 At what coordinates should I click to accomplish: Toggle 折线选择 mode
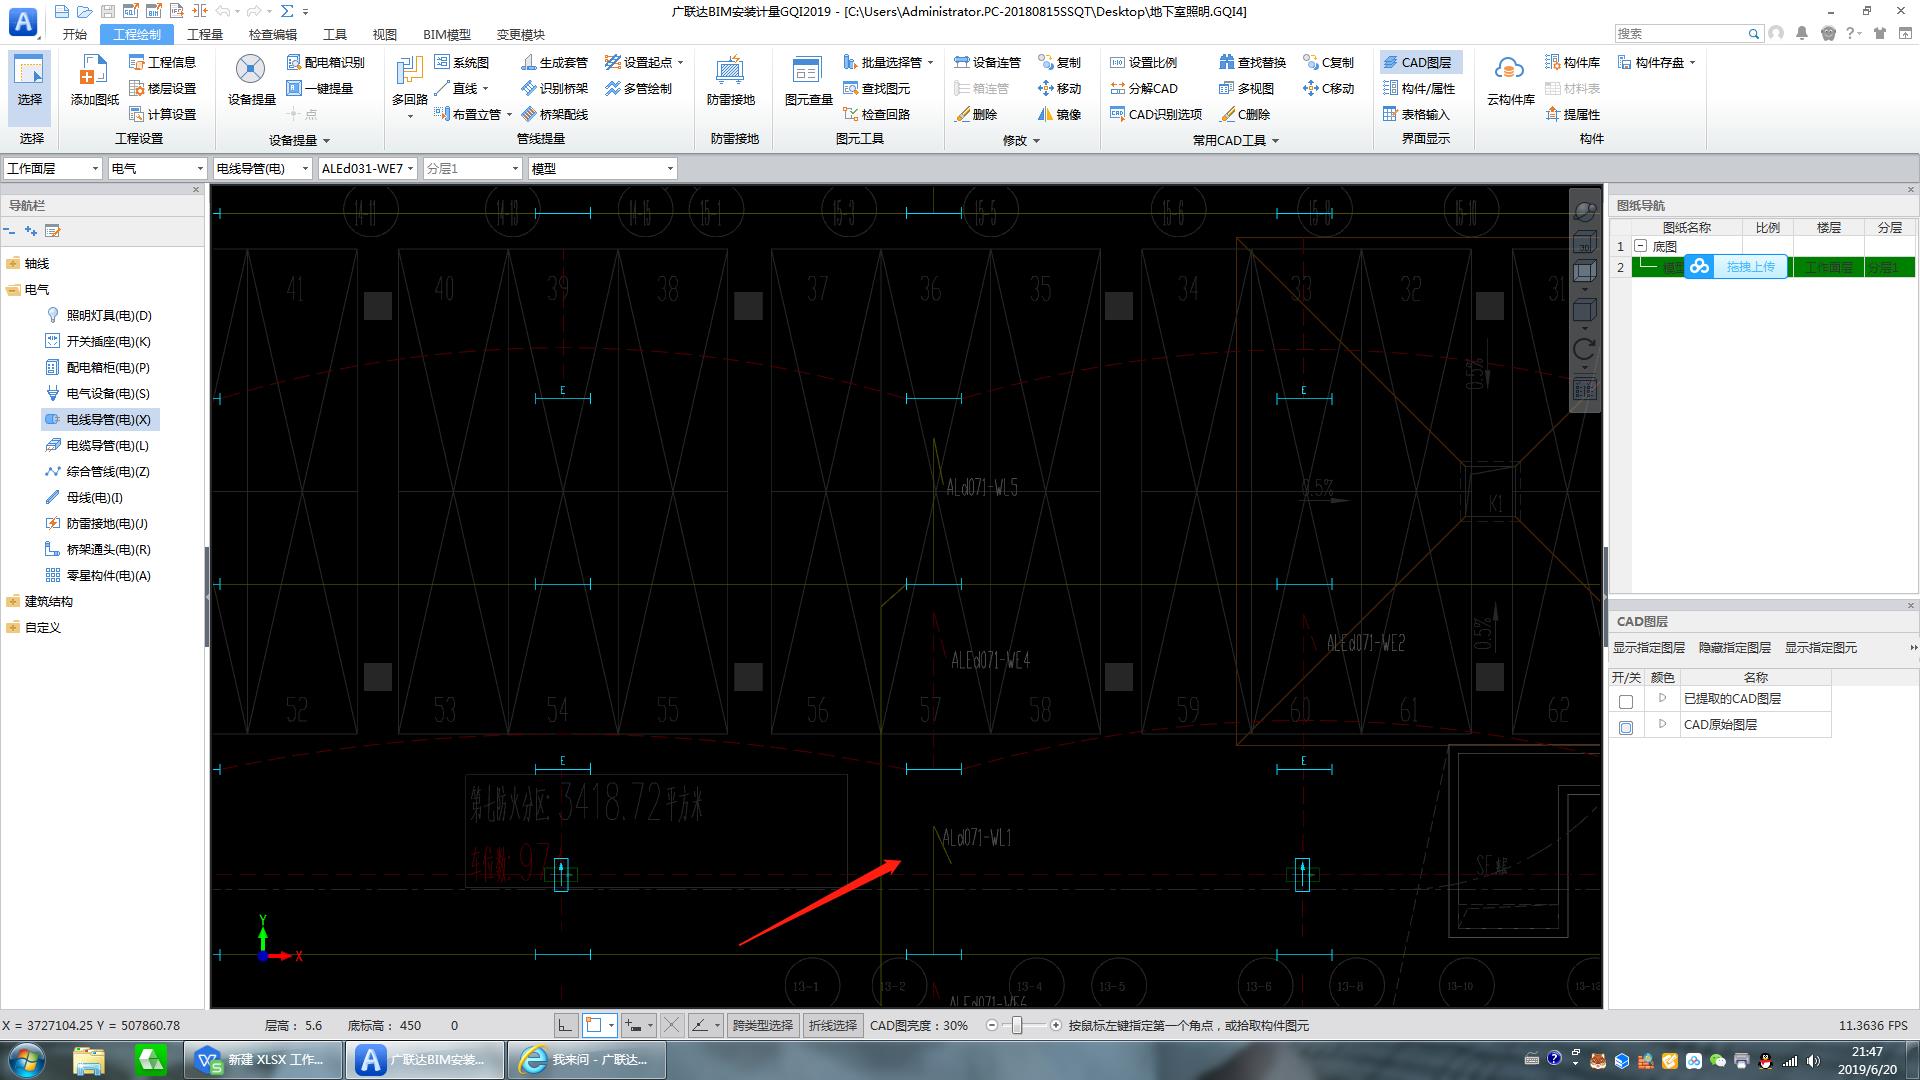tap(832, 1025)
